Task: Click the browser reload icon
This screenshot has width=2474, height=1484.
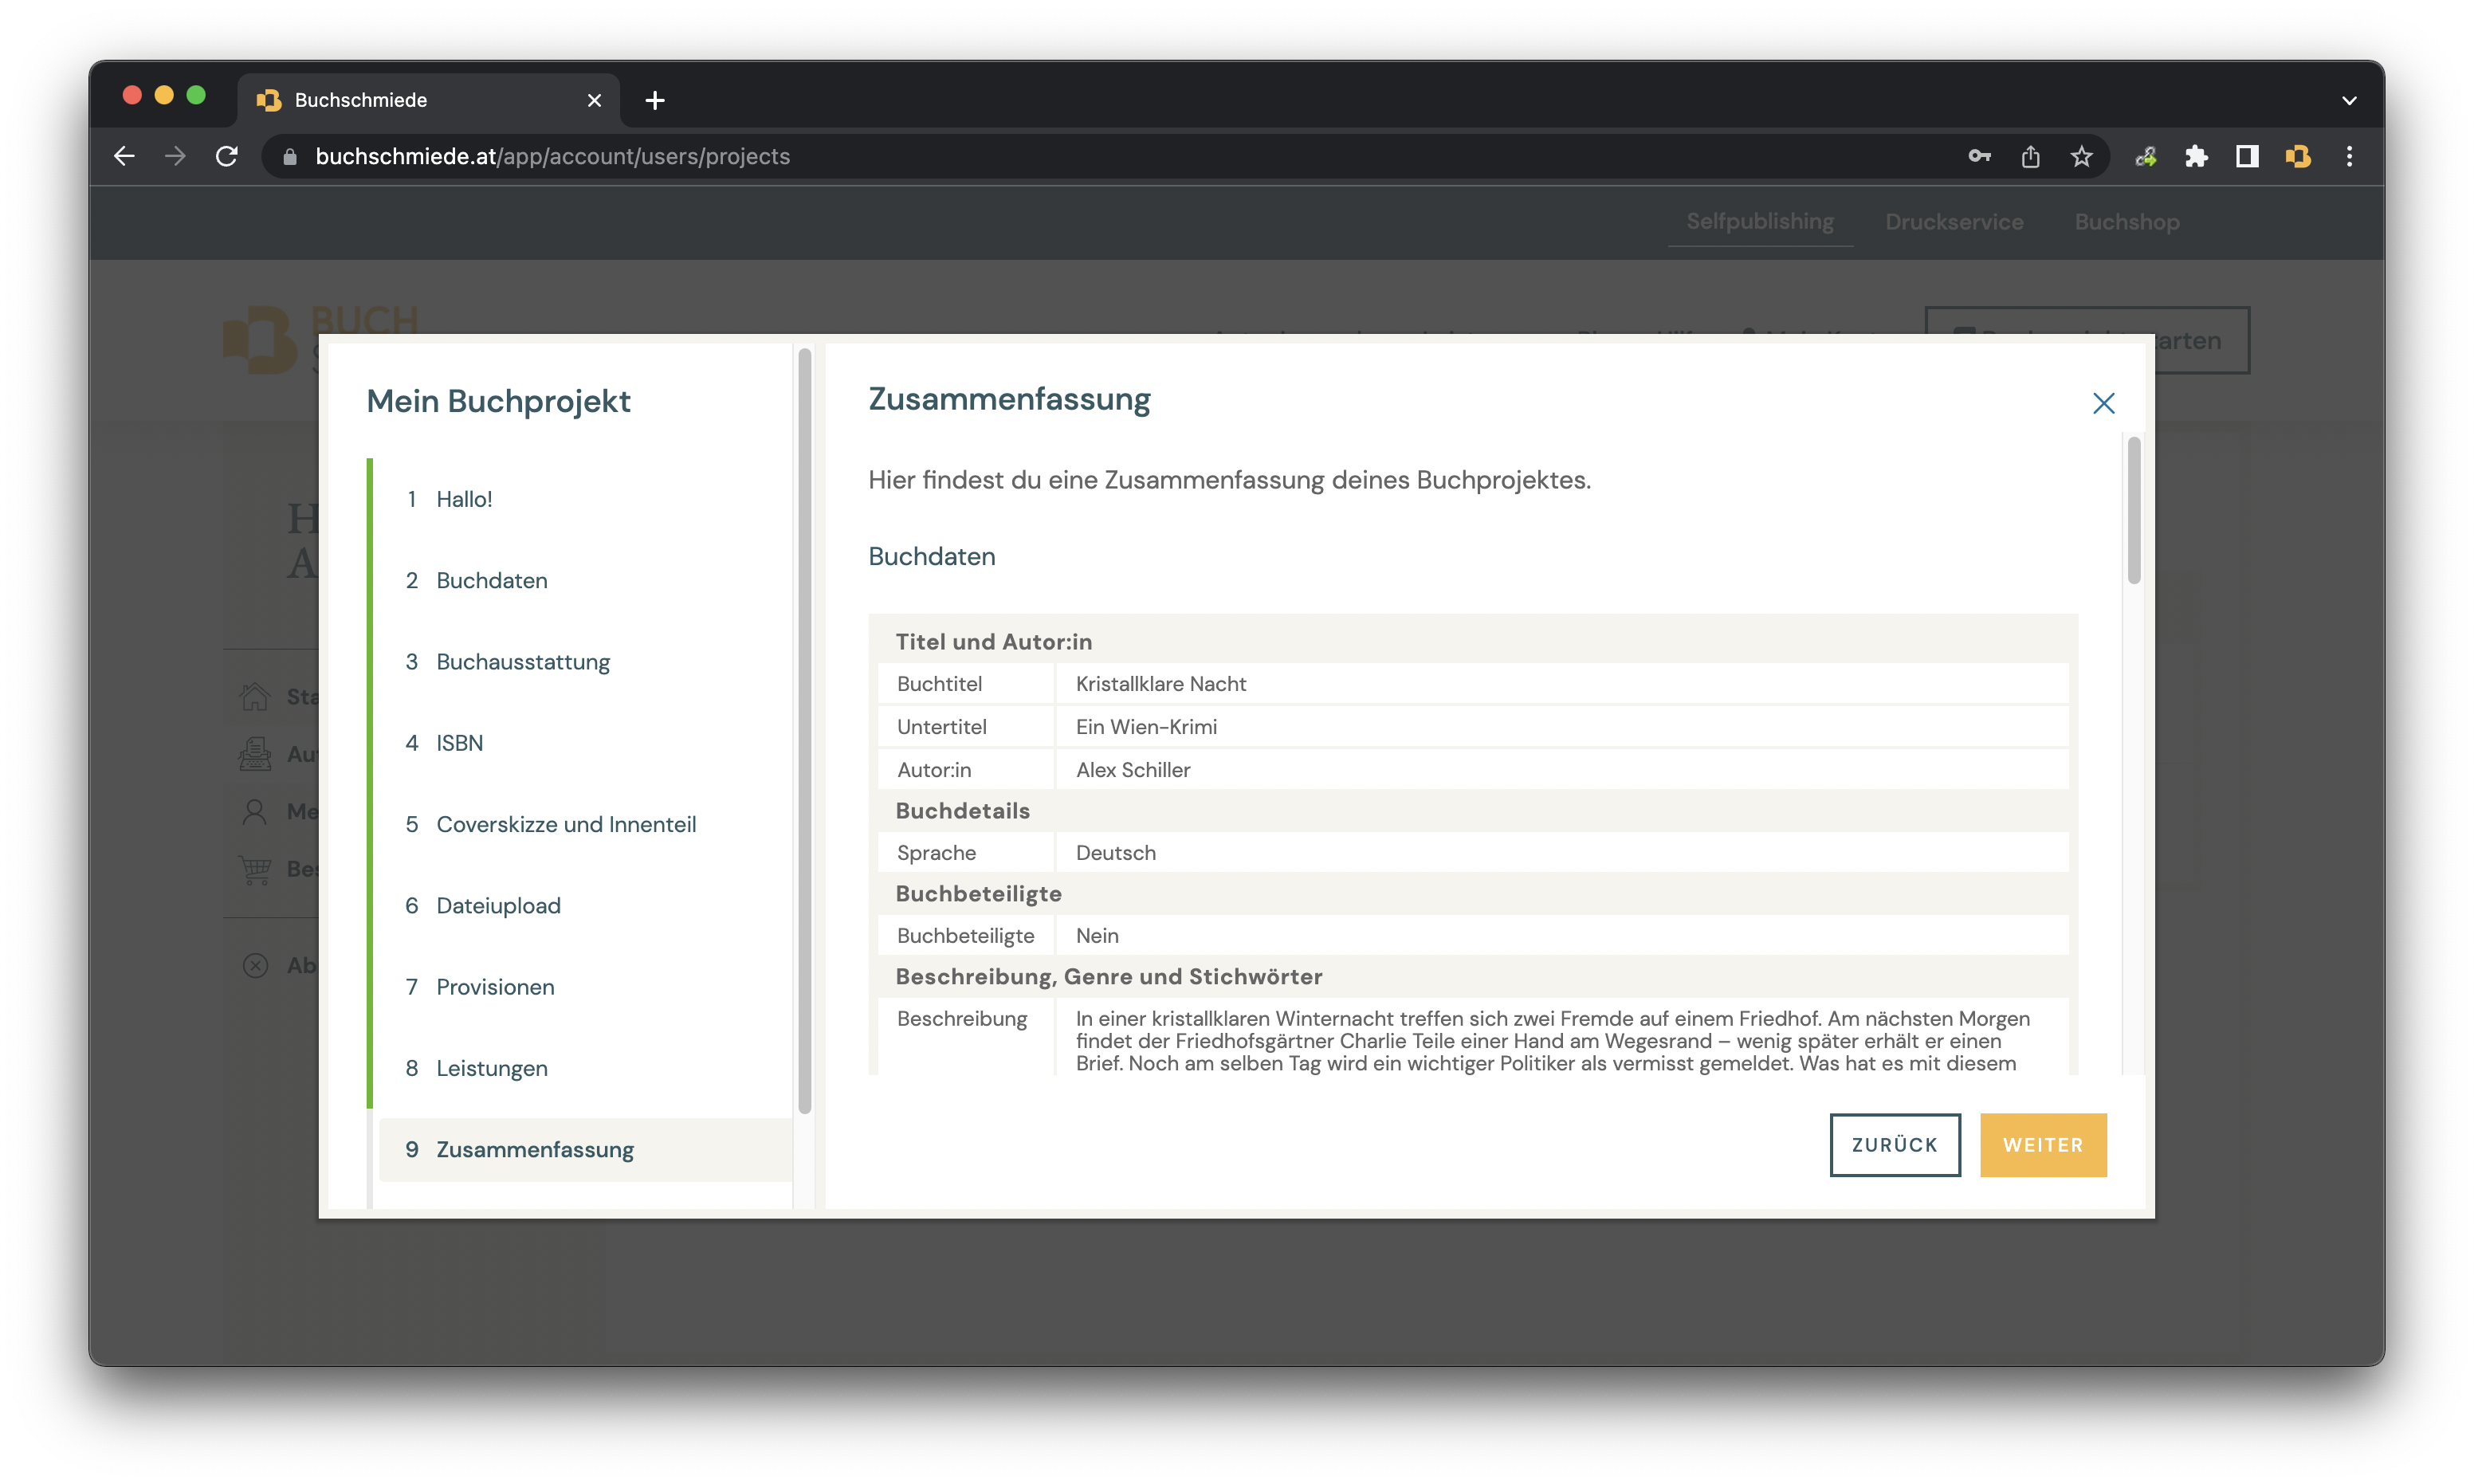Action: 227,156
